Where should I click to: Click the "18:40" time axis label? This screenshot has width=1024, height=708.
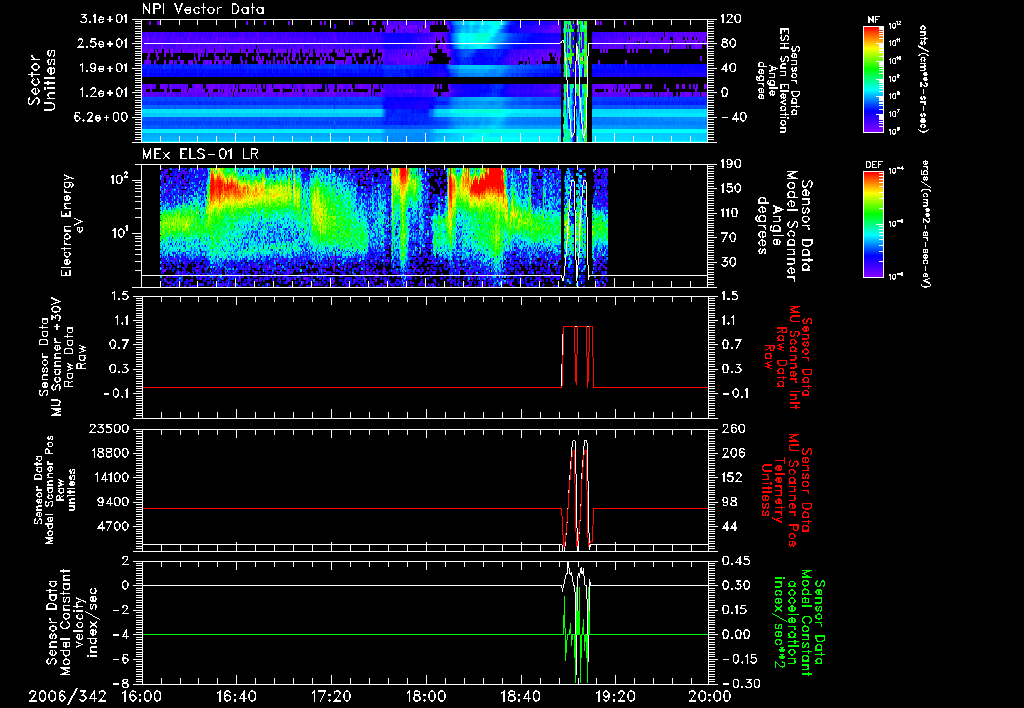[520, 697]
